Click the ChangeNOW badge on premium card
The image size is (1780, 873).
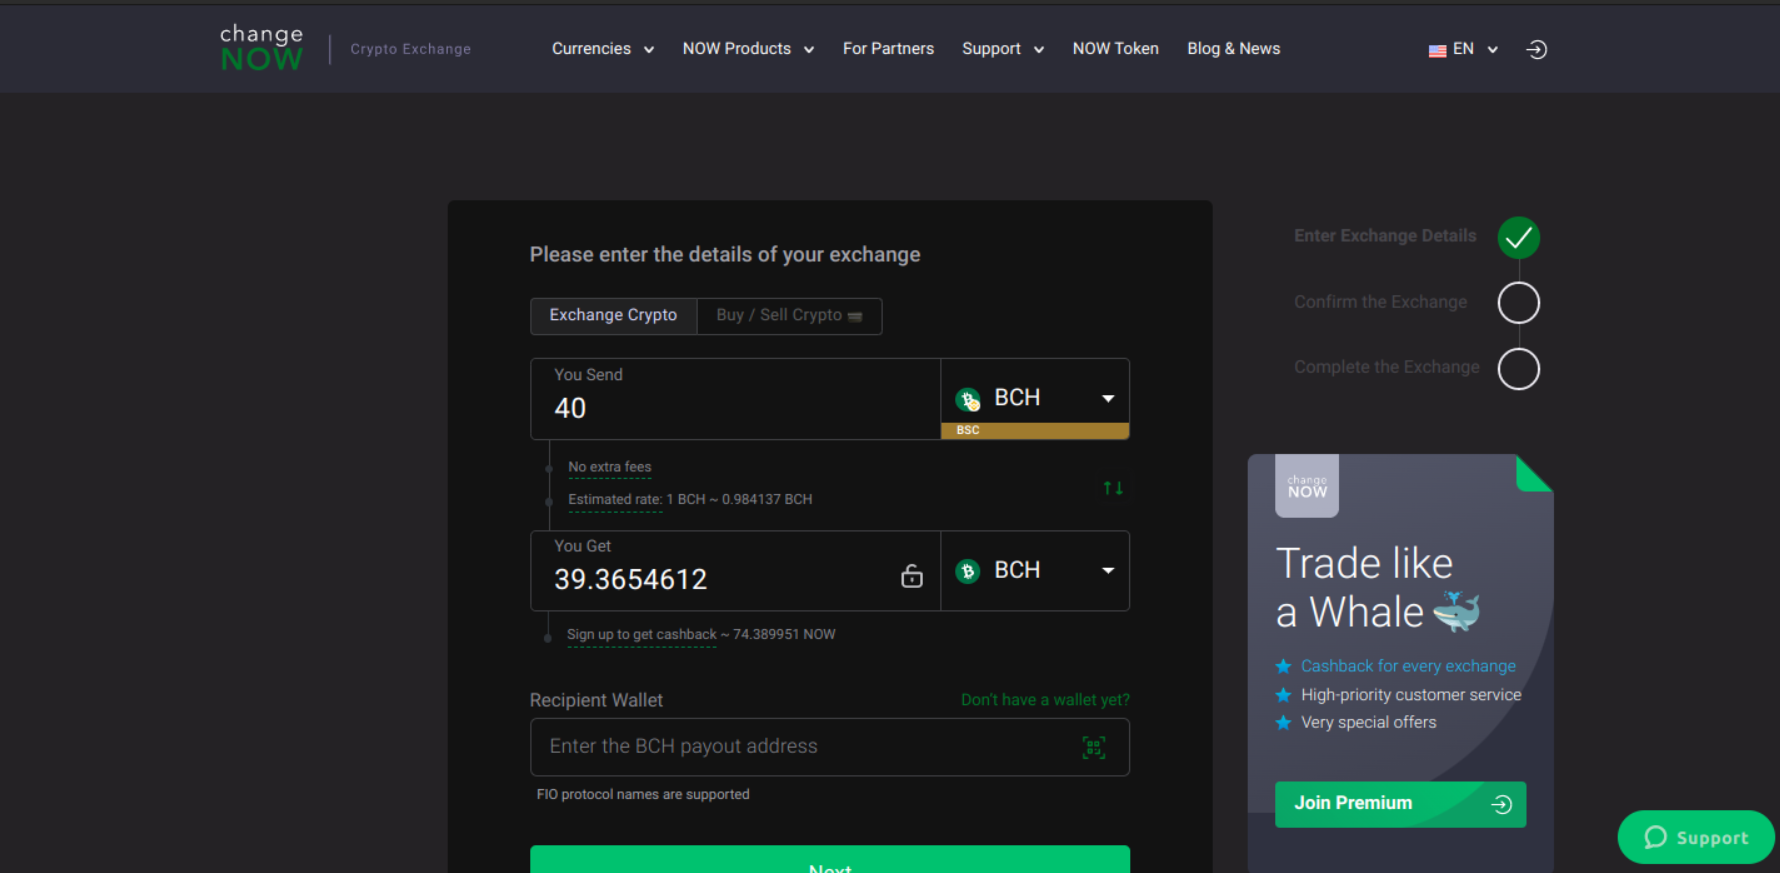[1307, 486]
